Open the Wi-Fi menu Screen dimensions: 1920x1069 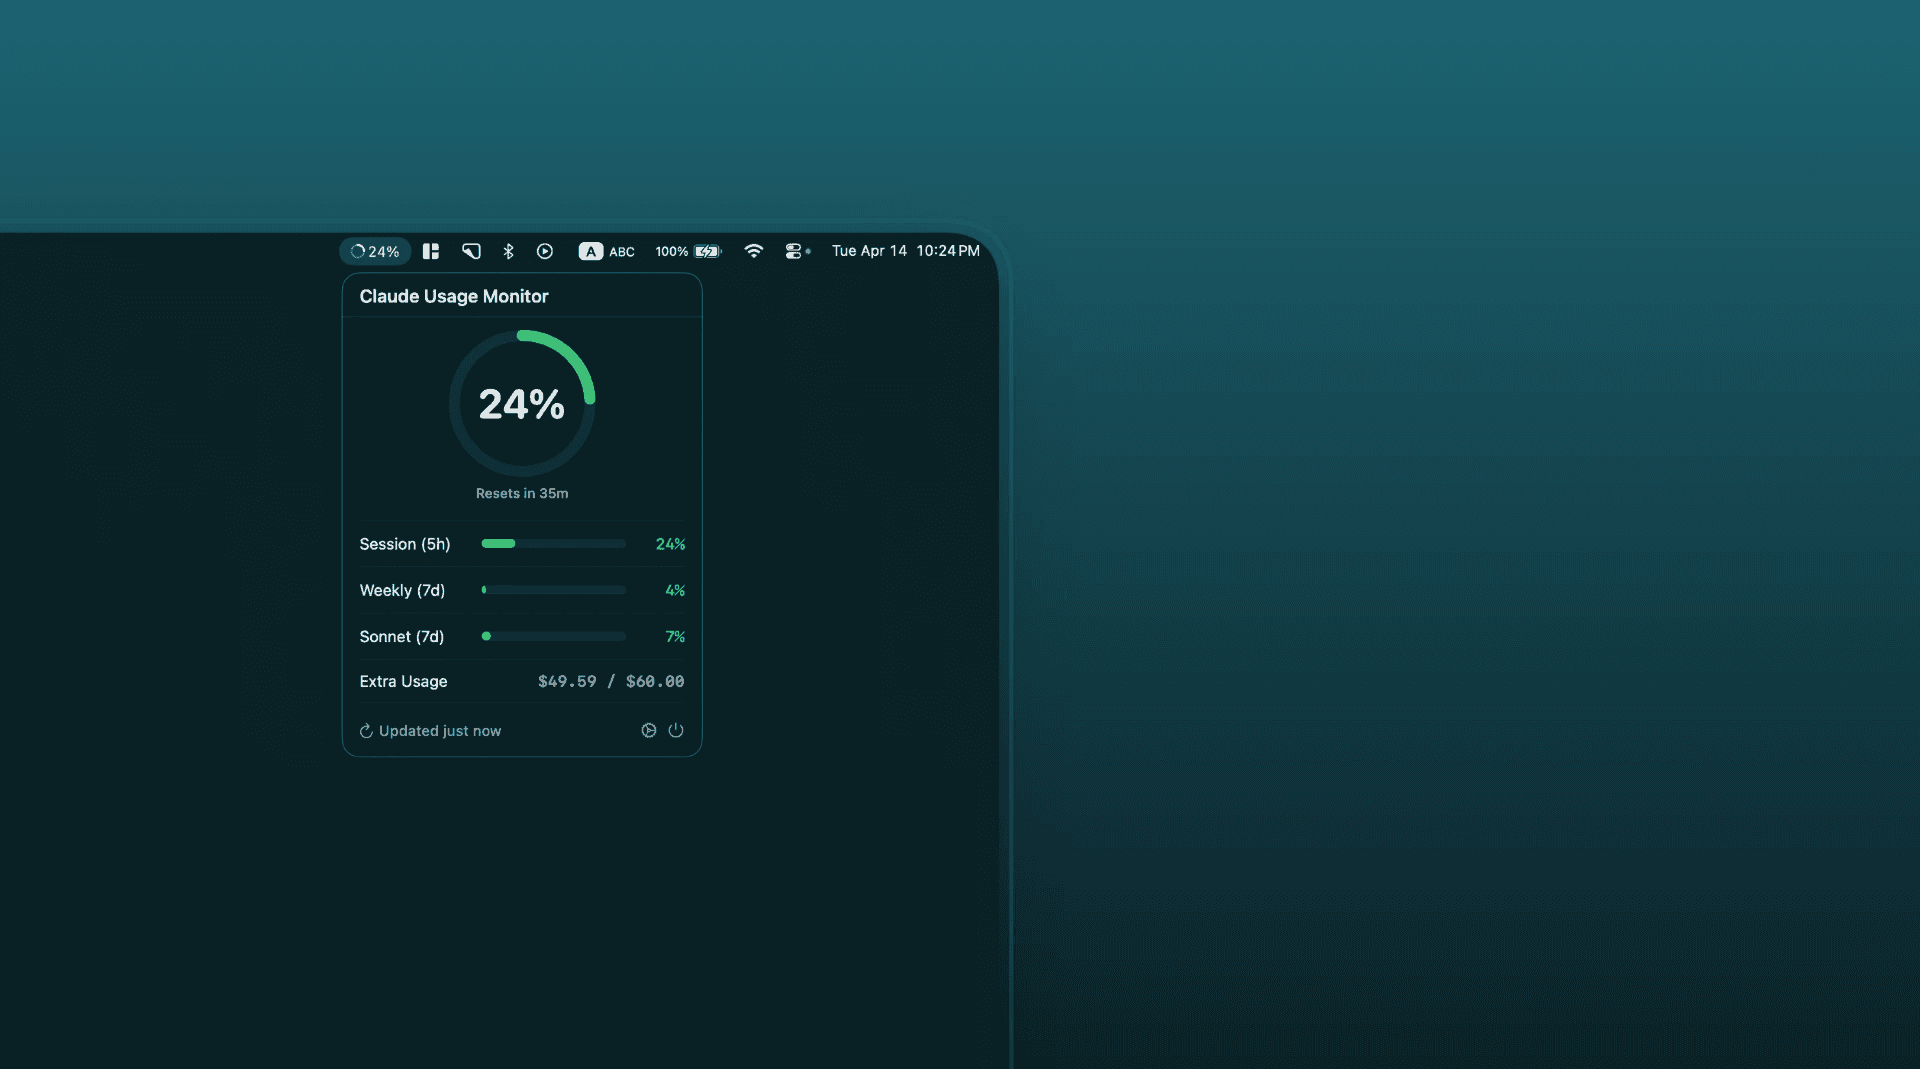(754, 251)
